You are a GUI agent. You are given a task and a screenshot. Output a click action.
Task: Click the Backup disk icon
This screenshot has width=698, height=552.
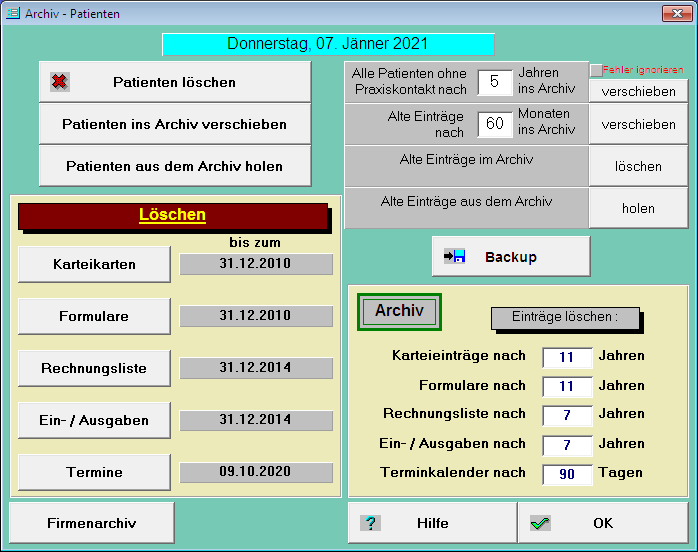coord(455,257)
